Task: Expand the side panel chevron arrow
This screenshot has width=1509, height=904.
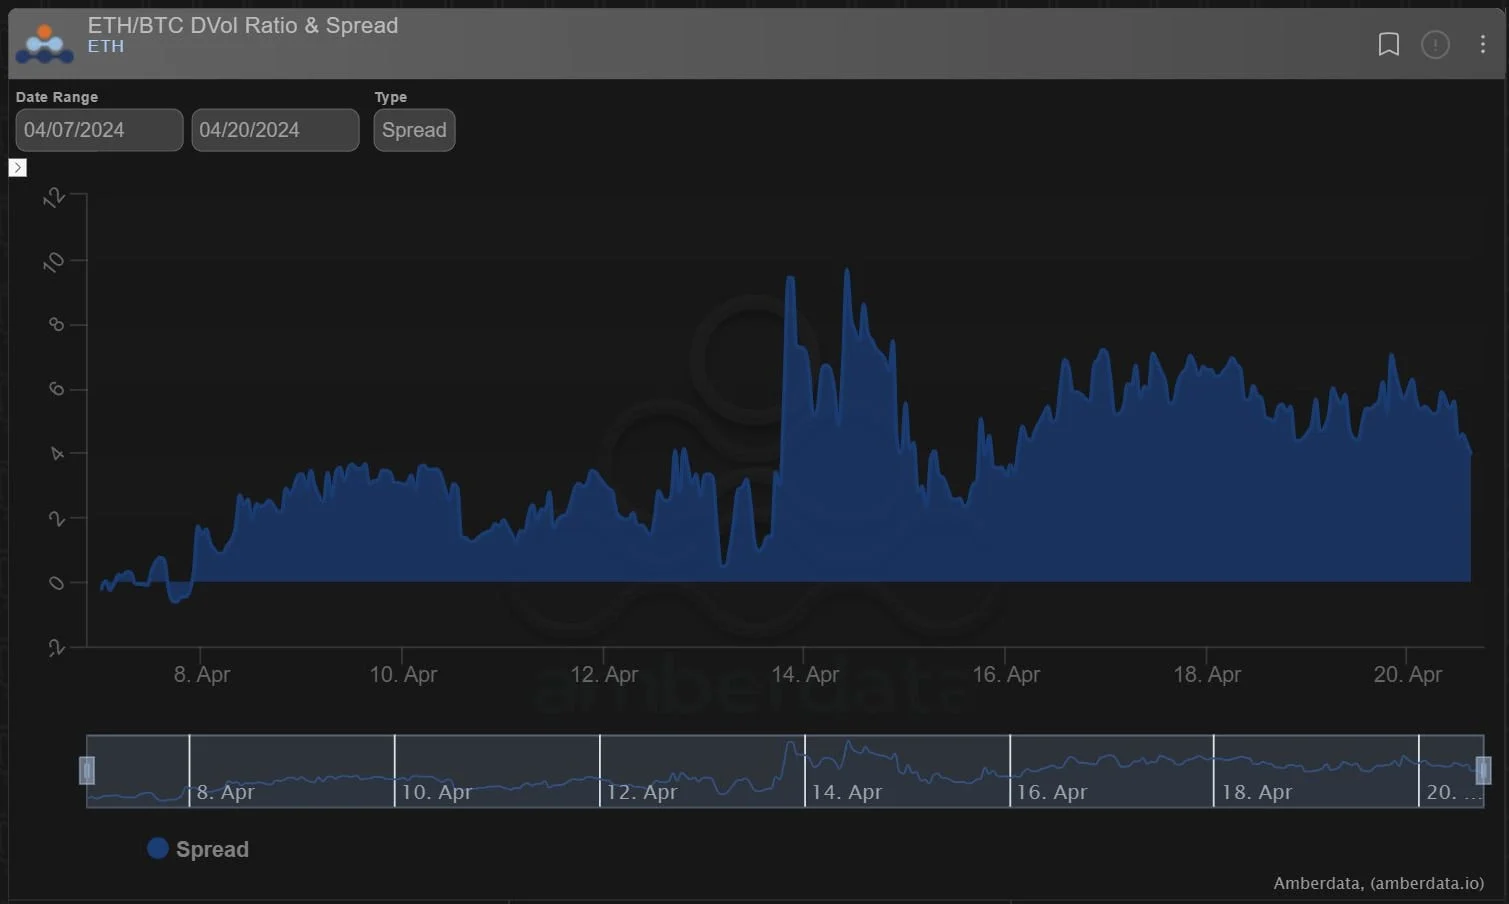Action: [x=17, y=167]
